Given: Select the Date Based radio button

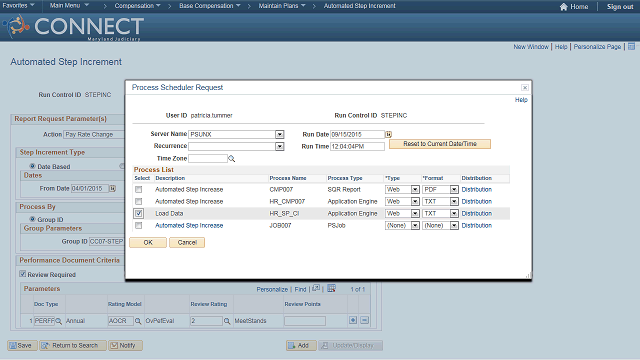Looking at the screenshot, I should tap(32, 166).
